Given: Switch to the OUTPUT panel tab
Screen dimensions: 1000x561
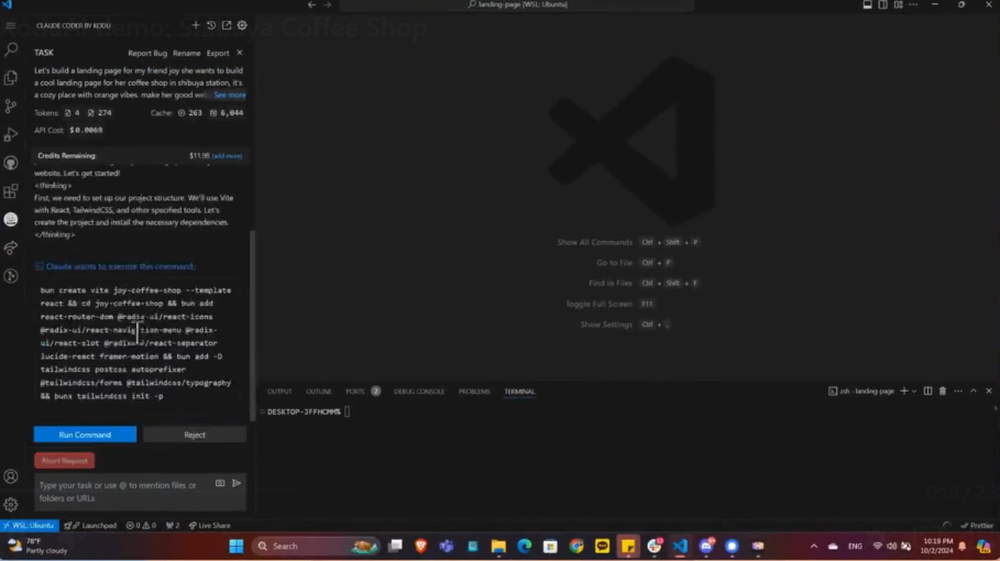Looking at the screenshot, I should point(279,391).
